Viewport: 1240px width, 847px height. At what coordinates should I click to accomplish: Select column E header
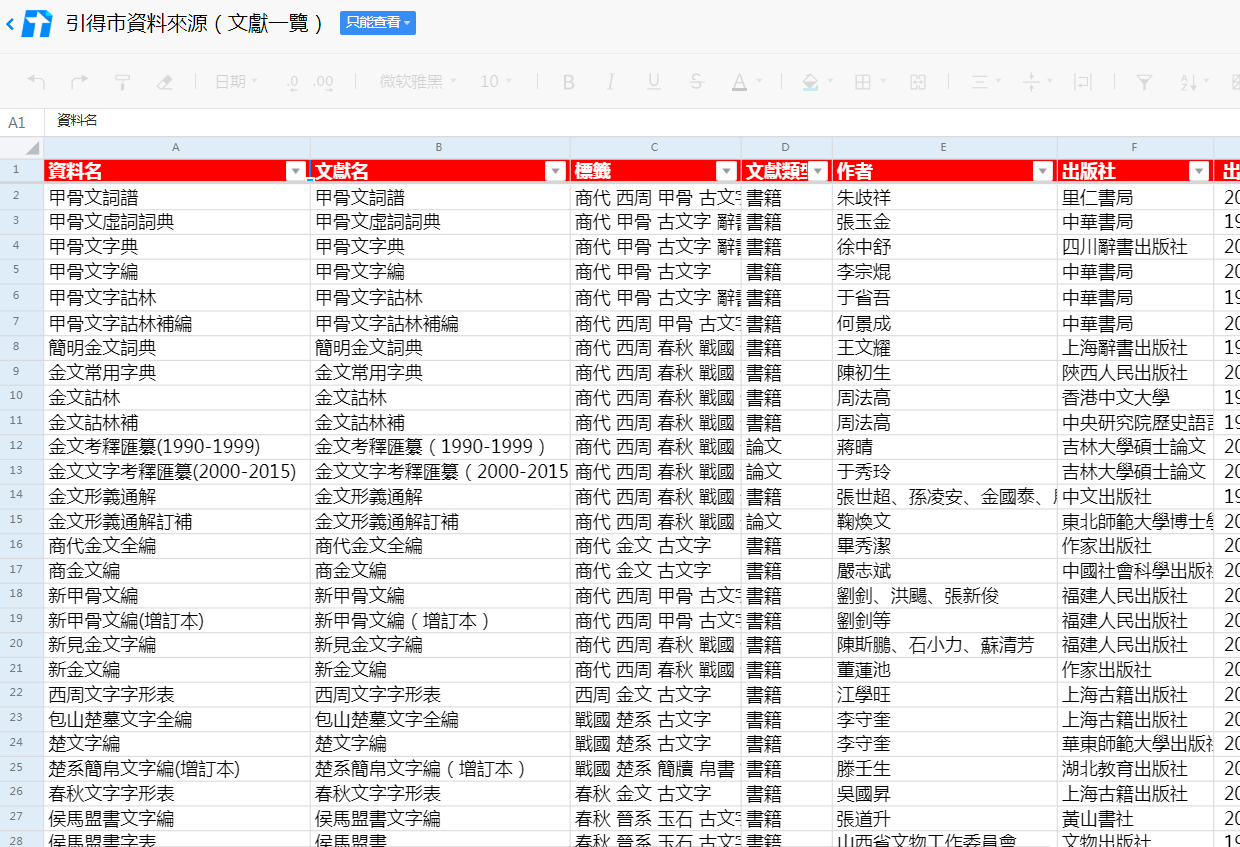pyautogui.click(x=944, y=147)
